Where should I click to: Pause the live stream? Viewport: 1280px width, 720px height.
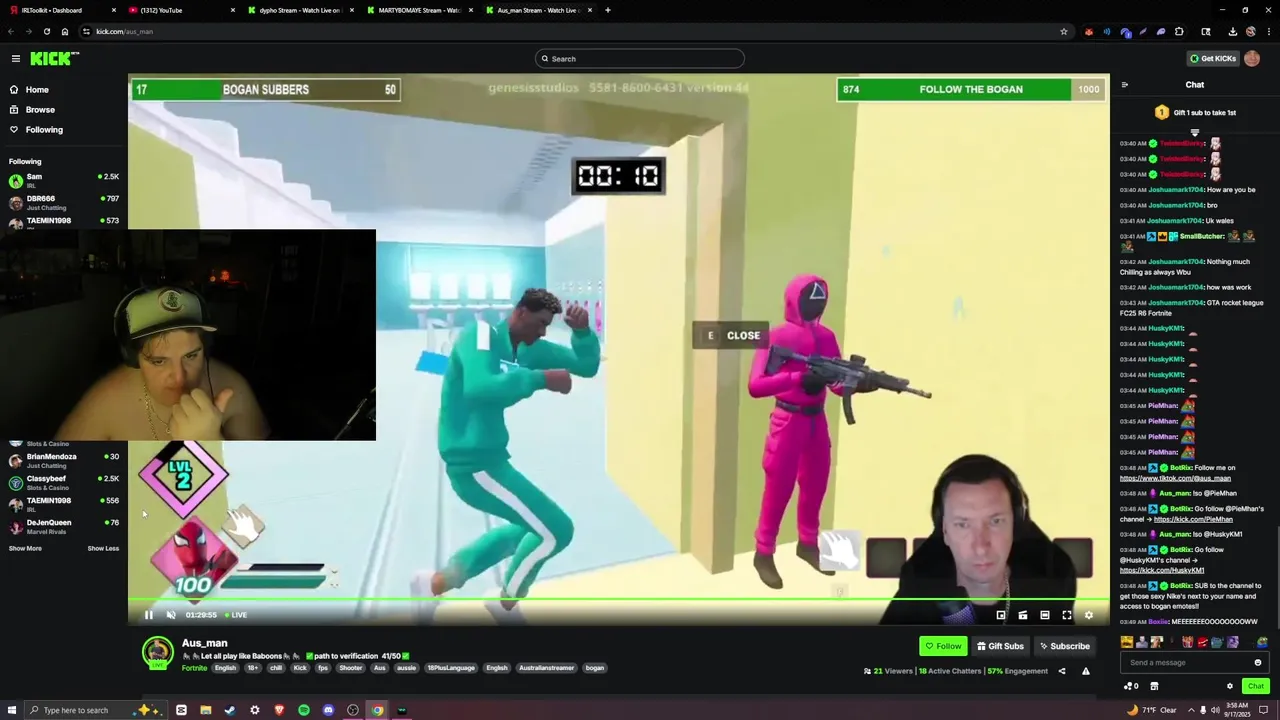148,615
